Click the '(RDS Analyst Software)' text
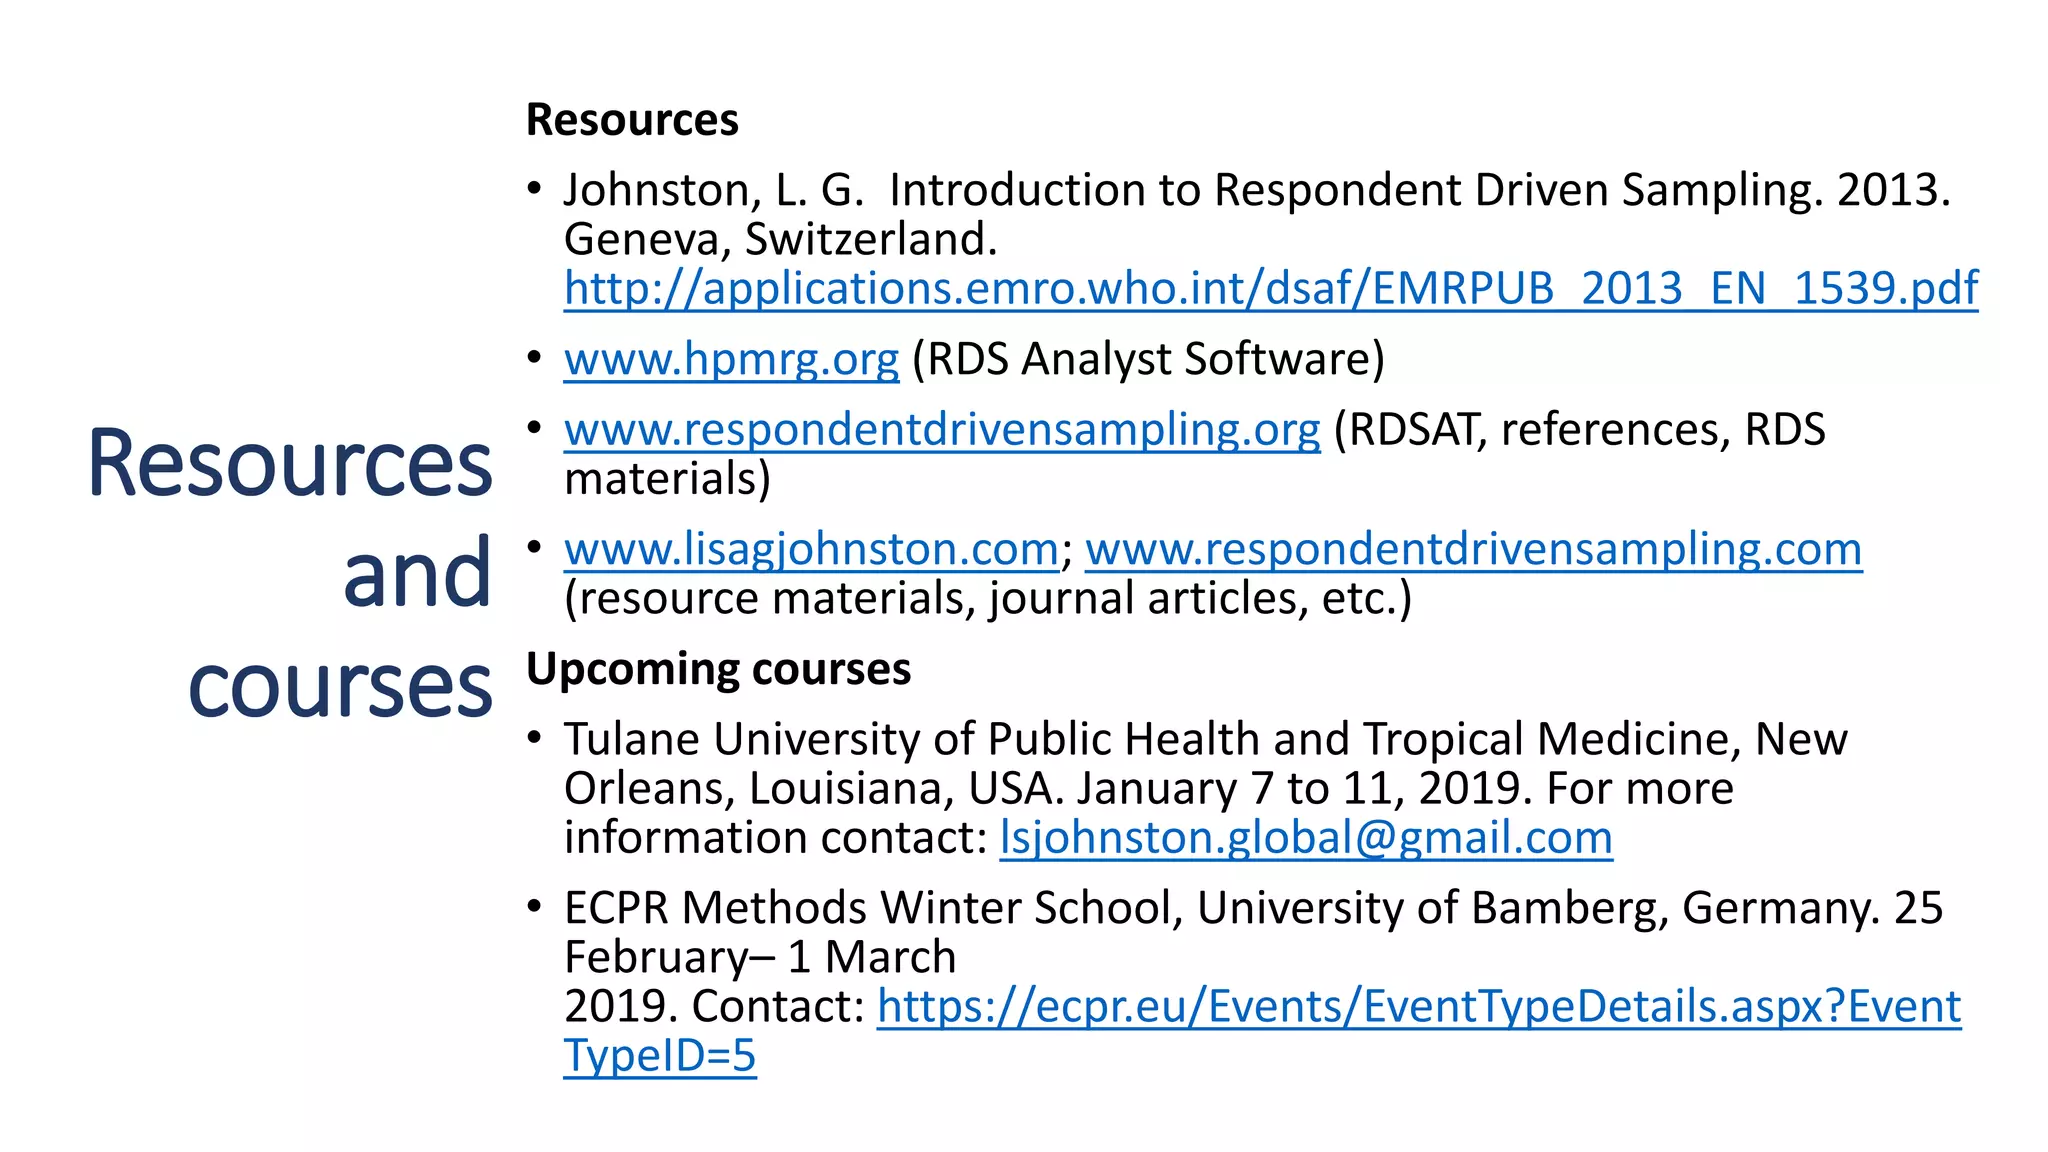 [x=1148, y=359]
